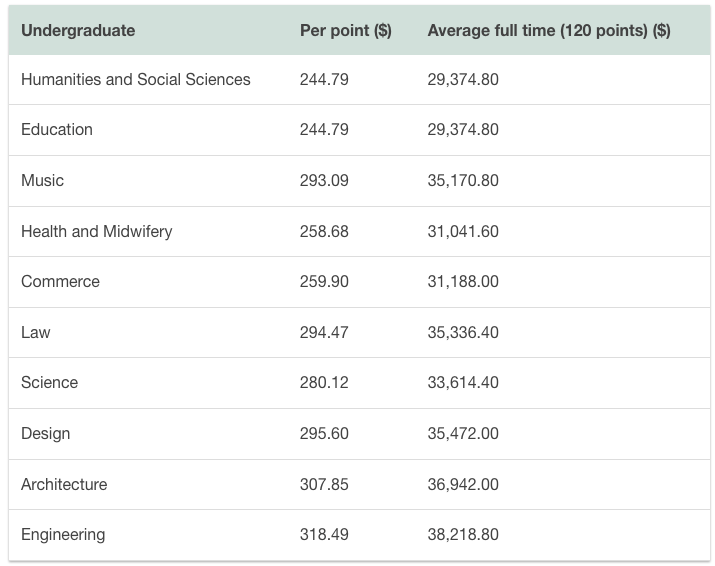This screenshot has height=566, width=715.
Task: Select Commerce full time fee 31,188.00
Action: 463,281
